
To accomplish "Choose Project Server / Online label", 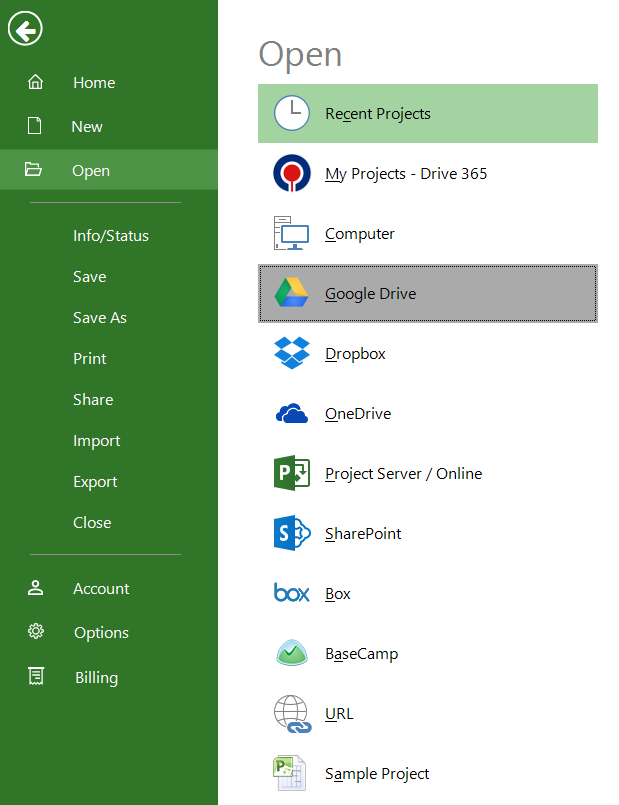I will tap(404, 474).
